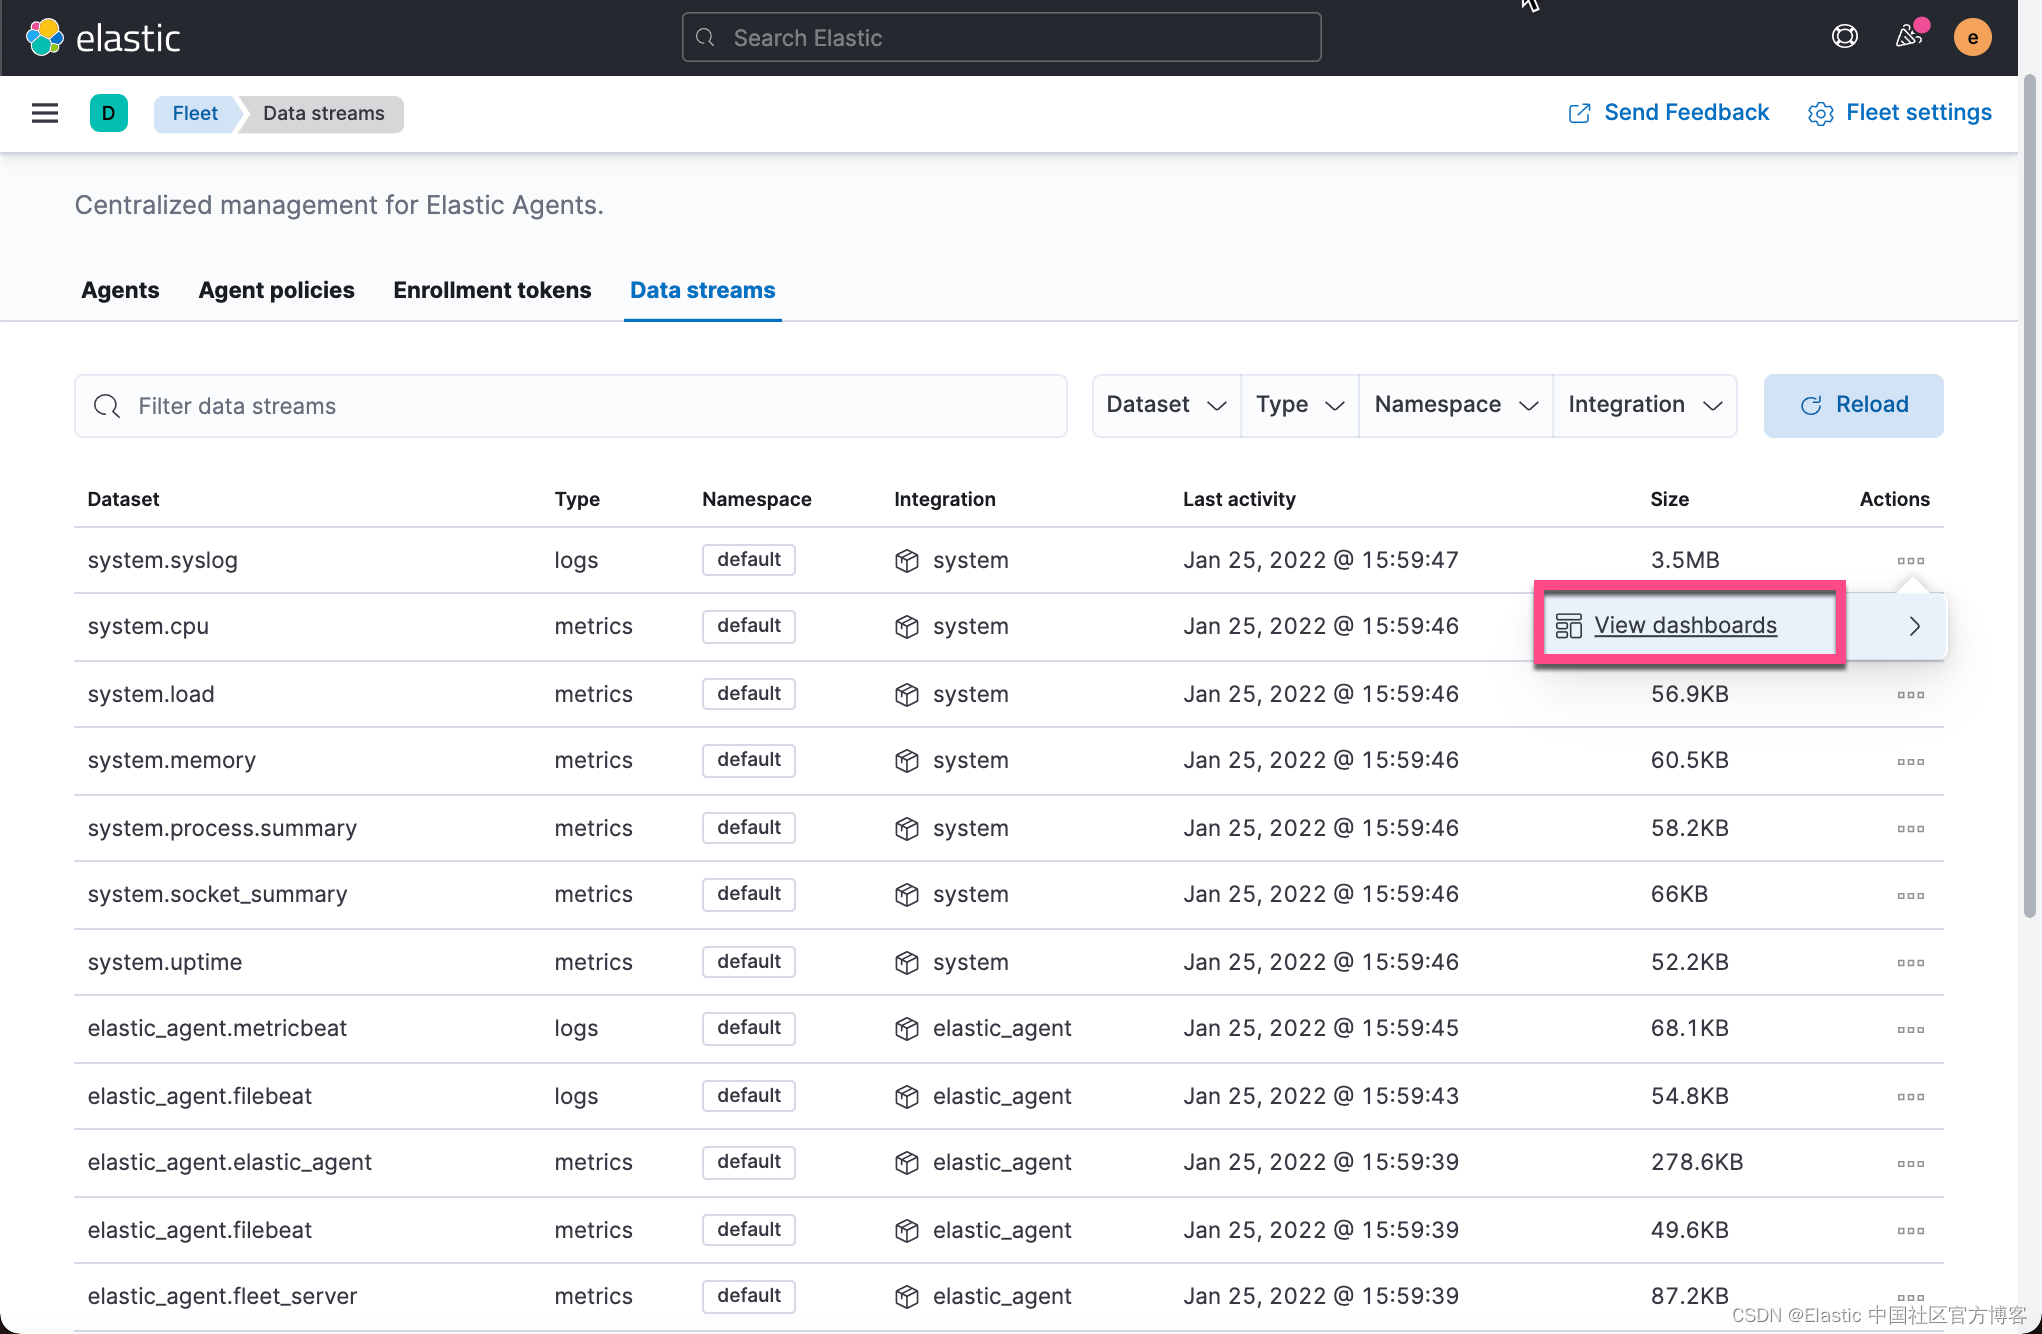Image resolution: width=2042 pixels, height=1334 pixels.
Task: Open the newsfeed notifications icon
Action: pos(1909,37)
